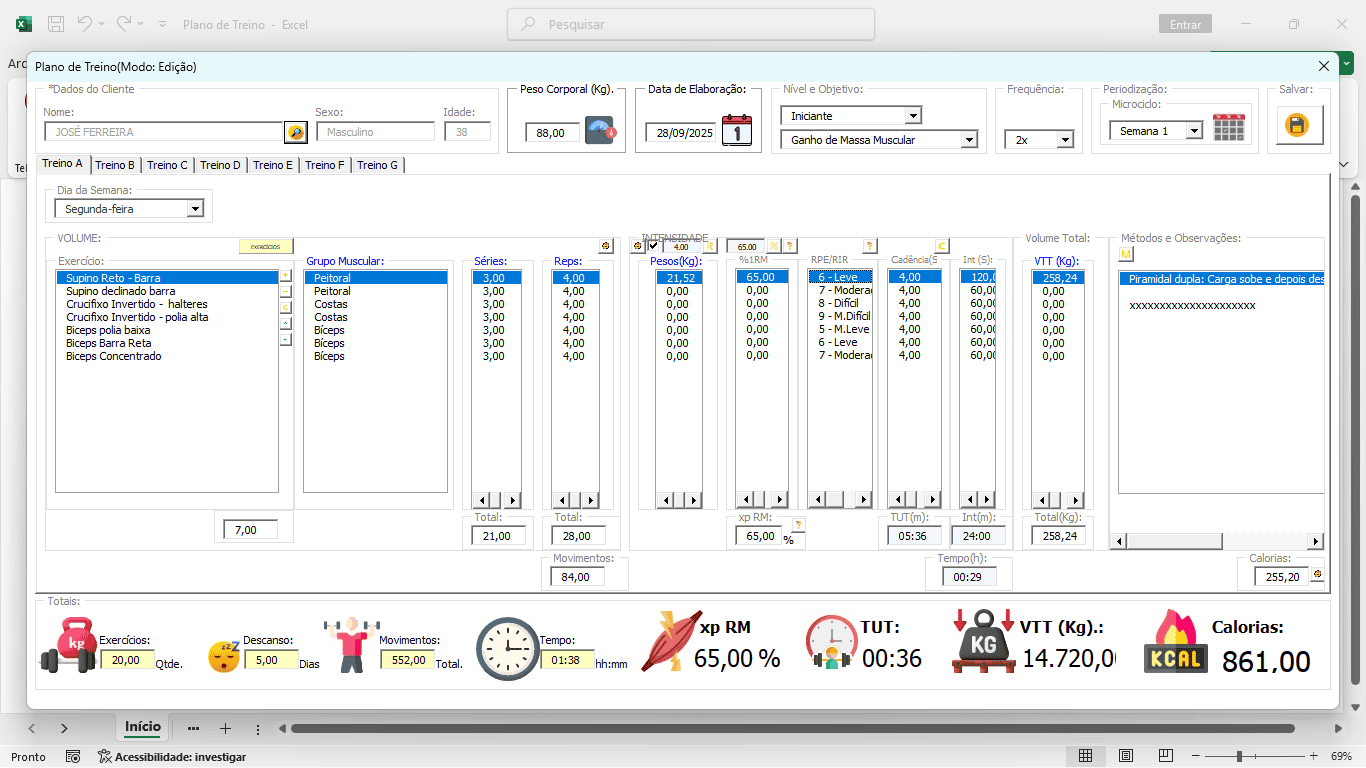Open the microcycle calendar grid icon

click(x=1228, y=128)
